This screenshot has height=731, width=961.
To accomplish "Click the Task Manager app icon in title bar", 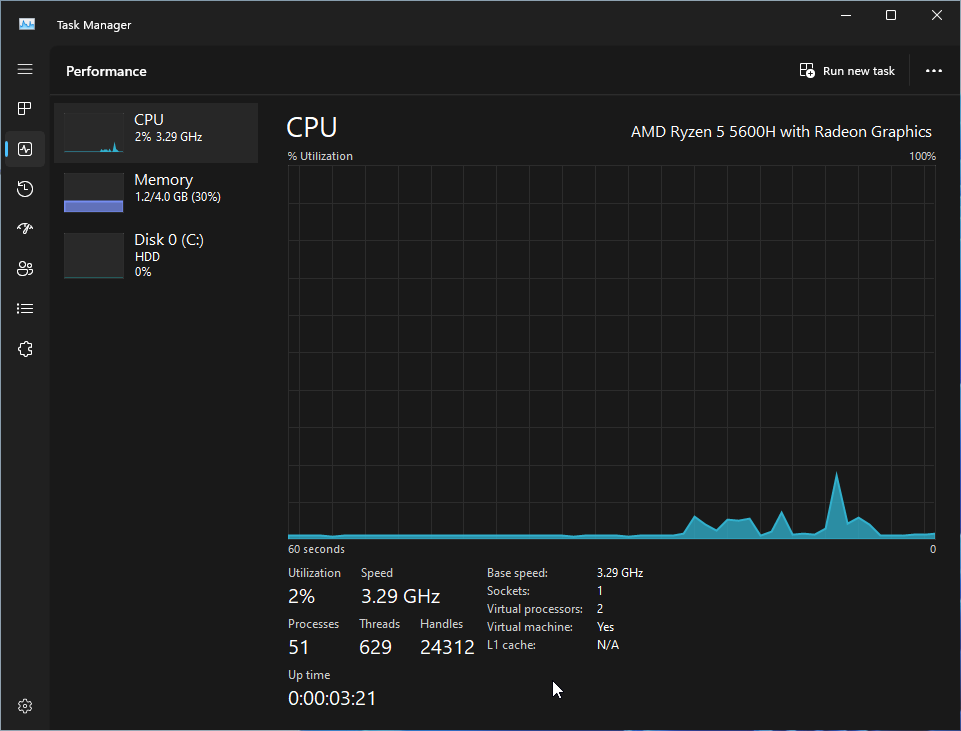I will point(27,25).
